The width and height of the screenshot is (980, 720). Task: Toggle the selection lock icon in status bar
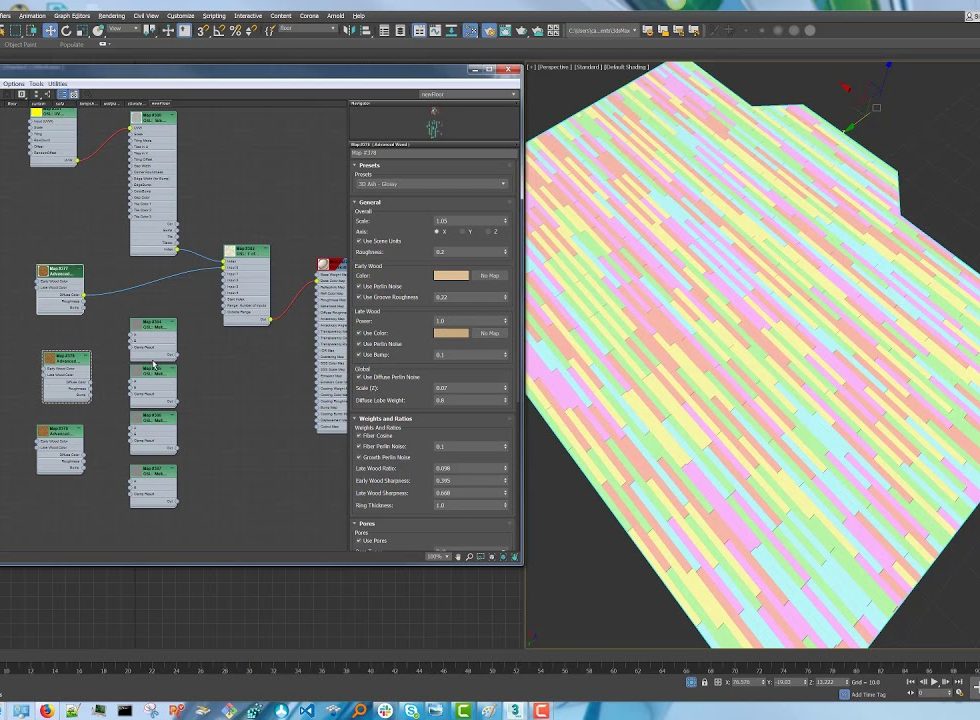pyautogui.click(x=704, y=682)
